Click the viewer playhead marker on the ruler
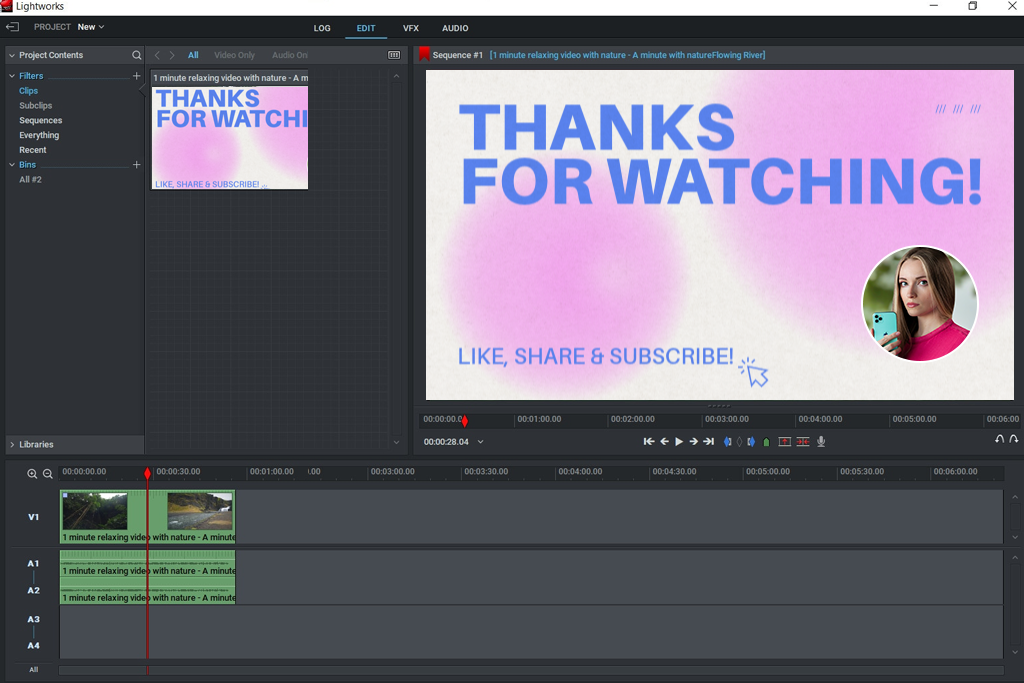This screenshot has width=1024, height=683. [x=465, y=421]
